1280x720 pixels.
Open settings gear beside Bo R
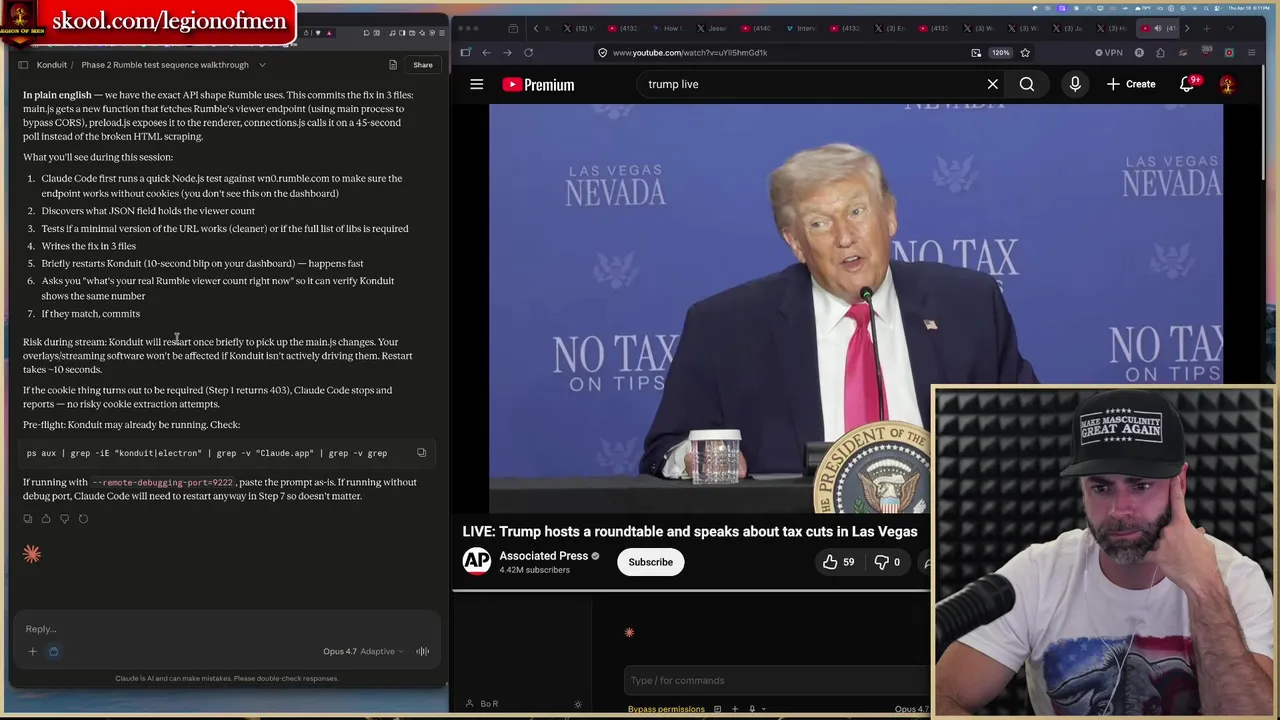[x=577, y=704]
